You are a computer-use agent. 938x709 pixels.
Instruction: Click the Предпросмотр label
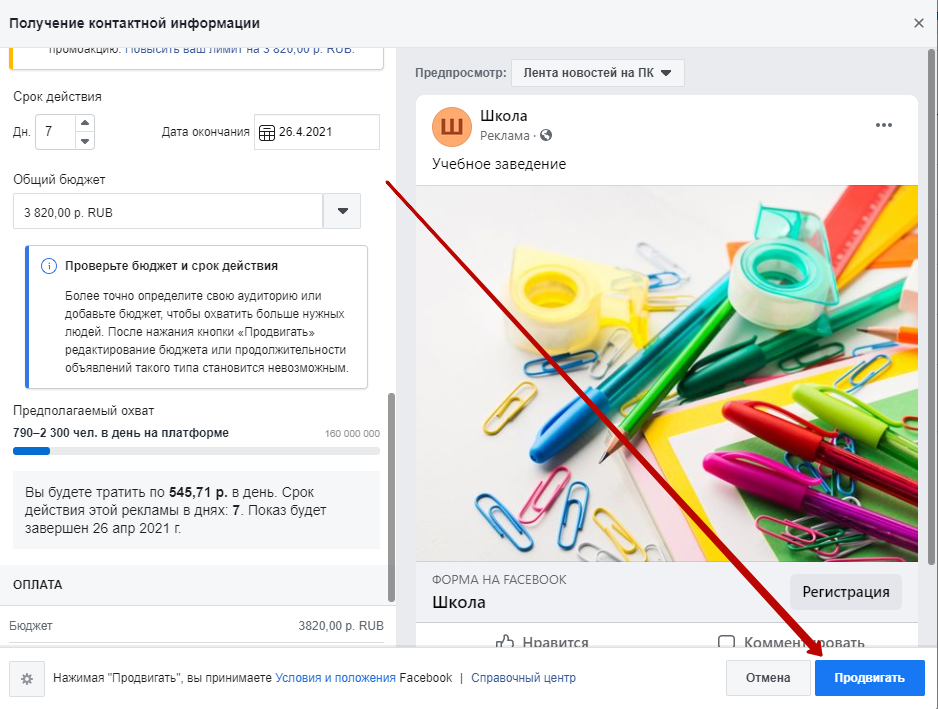click(x=461, y=73)
